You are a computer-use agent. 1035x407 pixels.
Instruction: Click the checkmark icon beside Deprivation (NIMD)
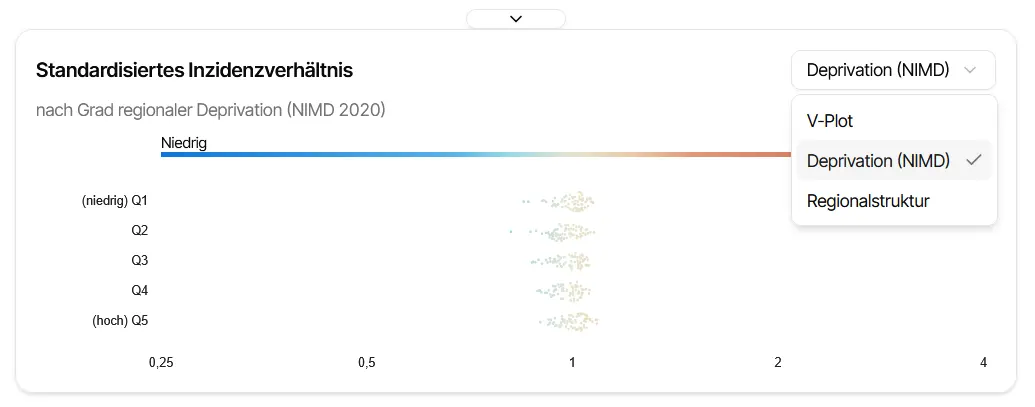pyautogui.click(x=973, y=161)
